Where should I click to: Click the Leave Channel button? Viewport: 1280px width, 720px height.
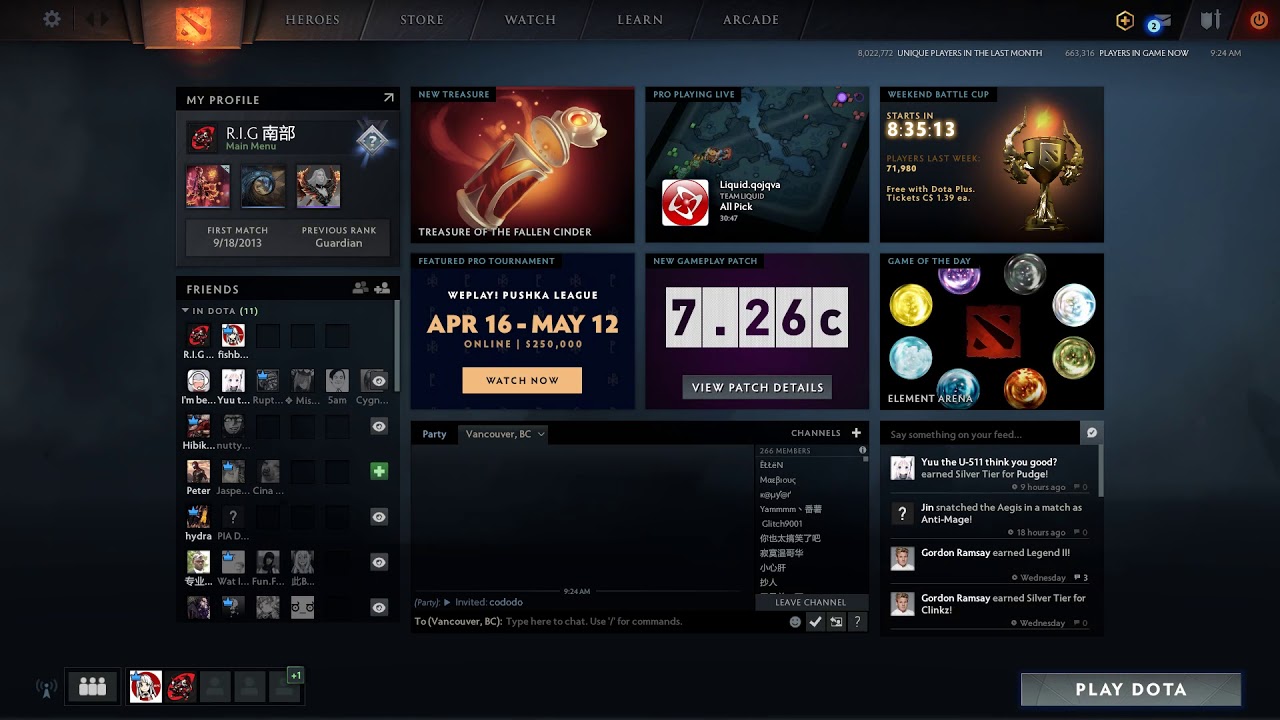pyautogui.click(x=811, y=602)
